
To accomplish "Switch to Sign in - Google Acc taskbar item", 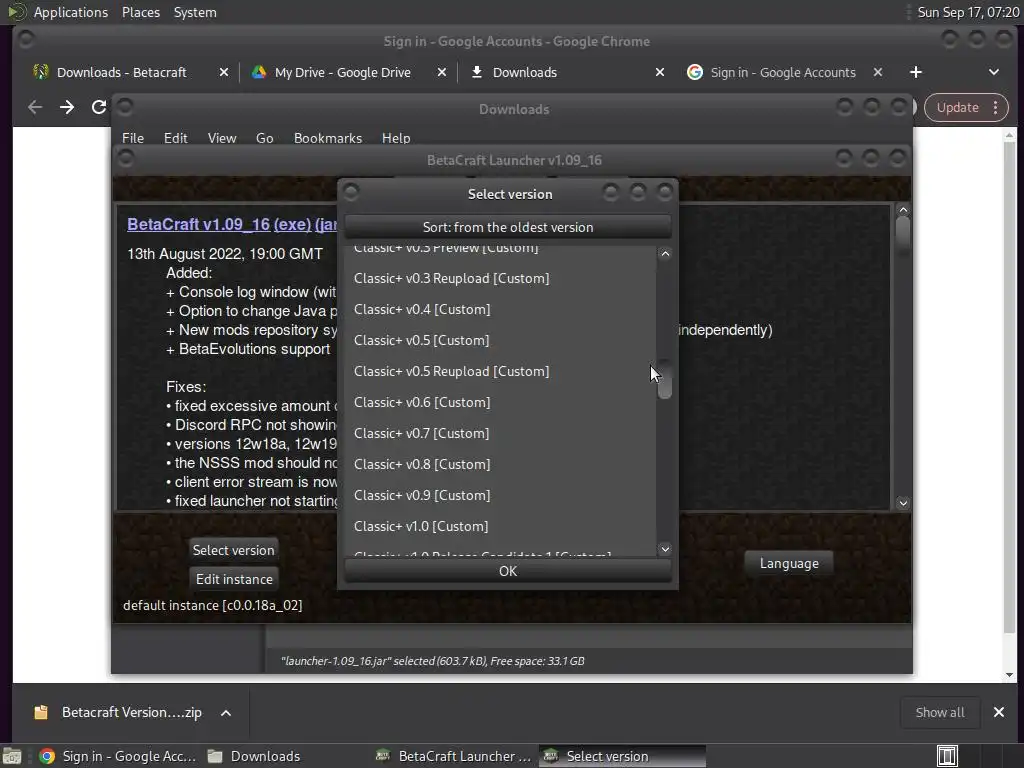I will pyautogui.click(x=118, y=756).
